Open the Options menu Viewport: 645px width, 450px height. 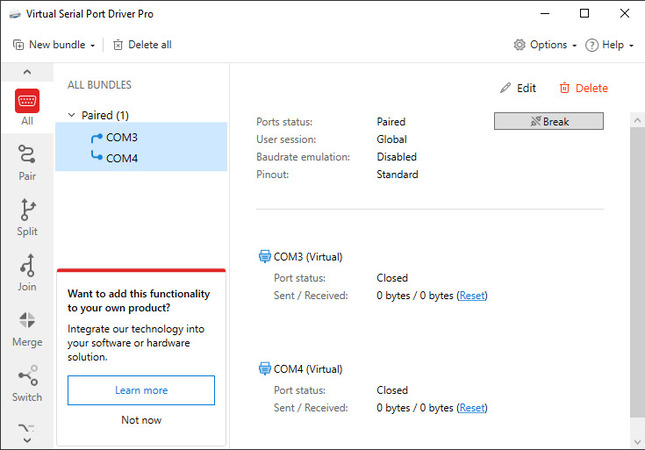pyautogui.click(x=545, y=44)
